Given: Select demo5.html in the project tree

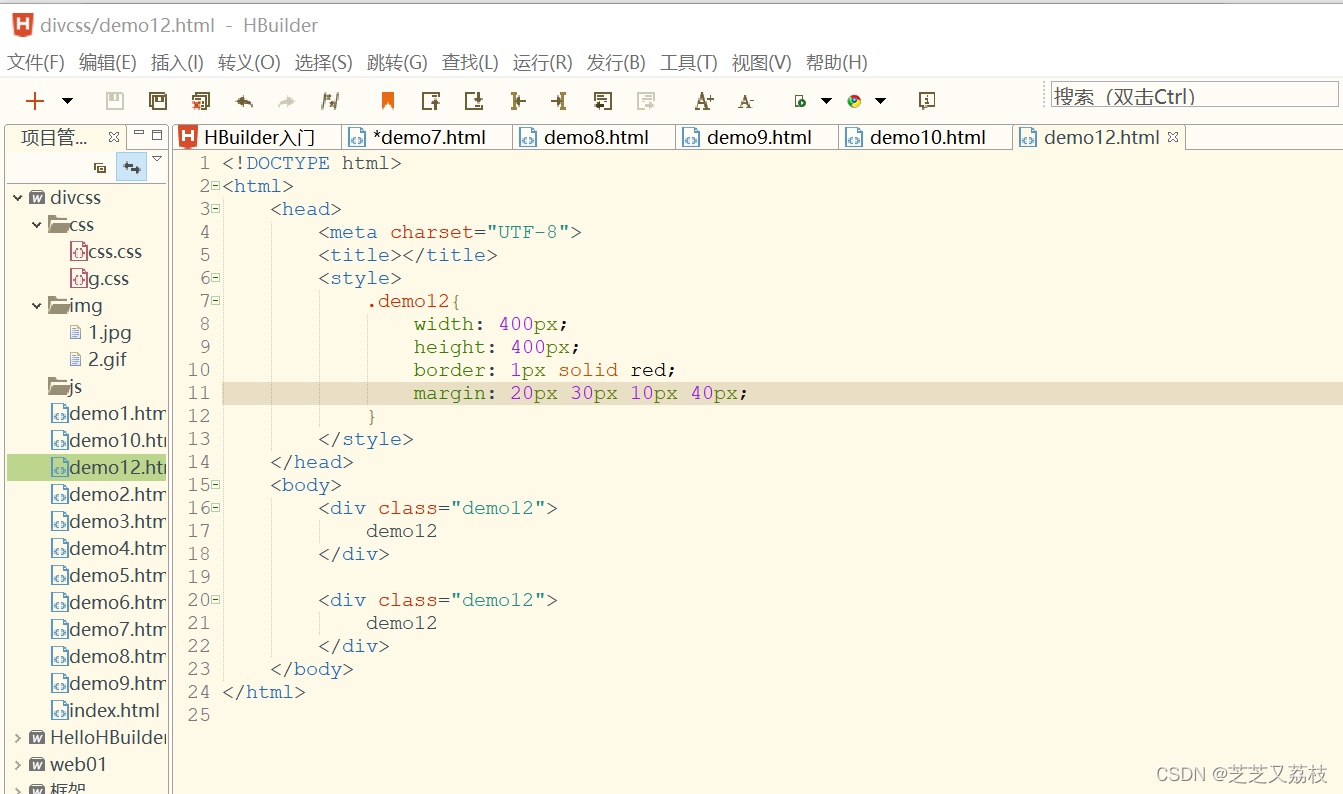Looking at the screenshot, I should point(109,576).
